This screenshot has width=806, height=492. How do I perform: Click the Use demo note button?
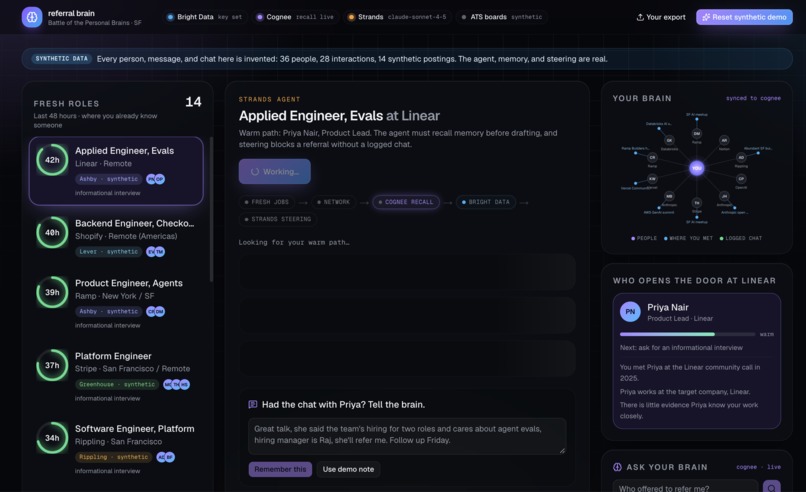349,469
